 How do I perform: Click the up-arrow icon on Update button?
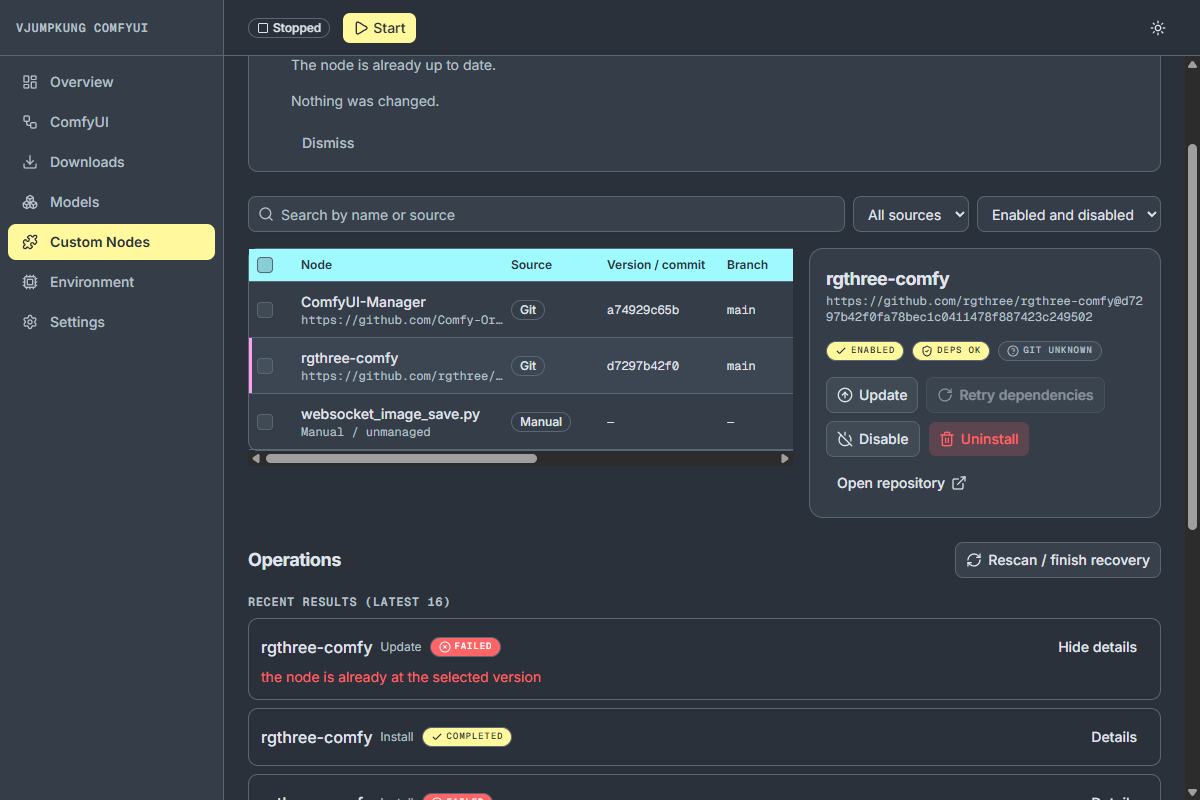click(845, 395)
